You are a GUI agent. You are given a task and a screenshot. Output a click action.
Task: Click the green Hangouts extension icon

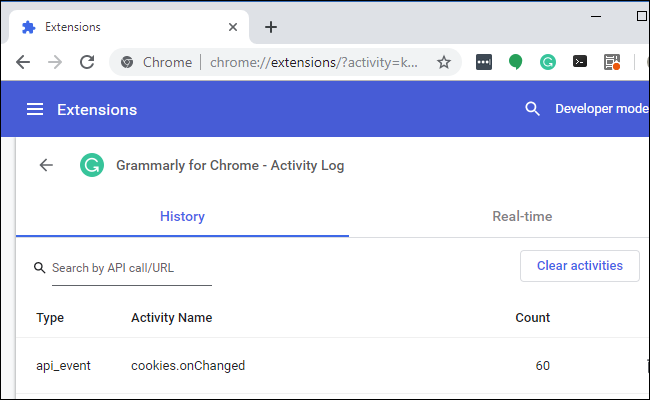(516, 62)
